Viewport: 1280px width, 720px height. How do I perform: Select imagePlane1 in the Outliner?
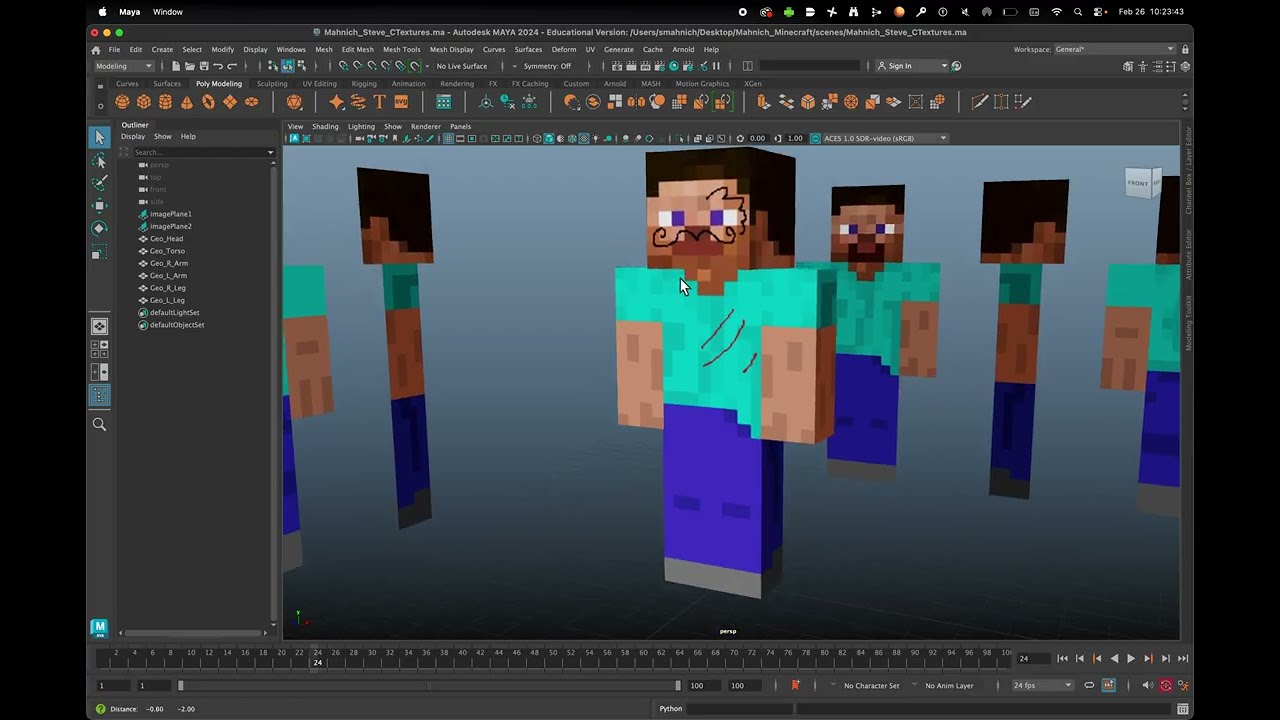pyautogui.click(x=170, y=214)
